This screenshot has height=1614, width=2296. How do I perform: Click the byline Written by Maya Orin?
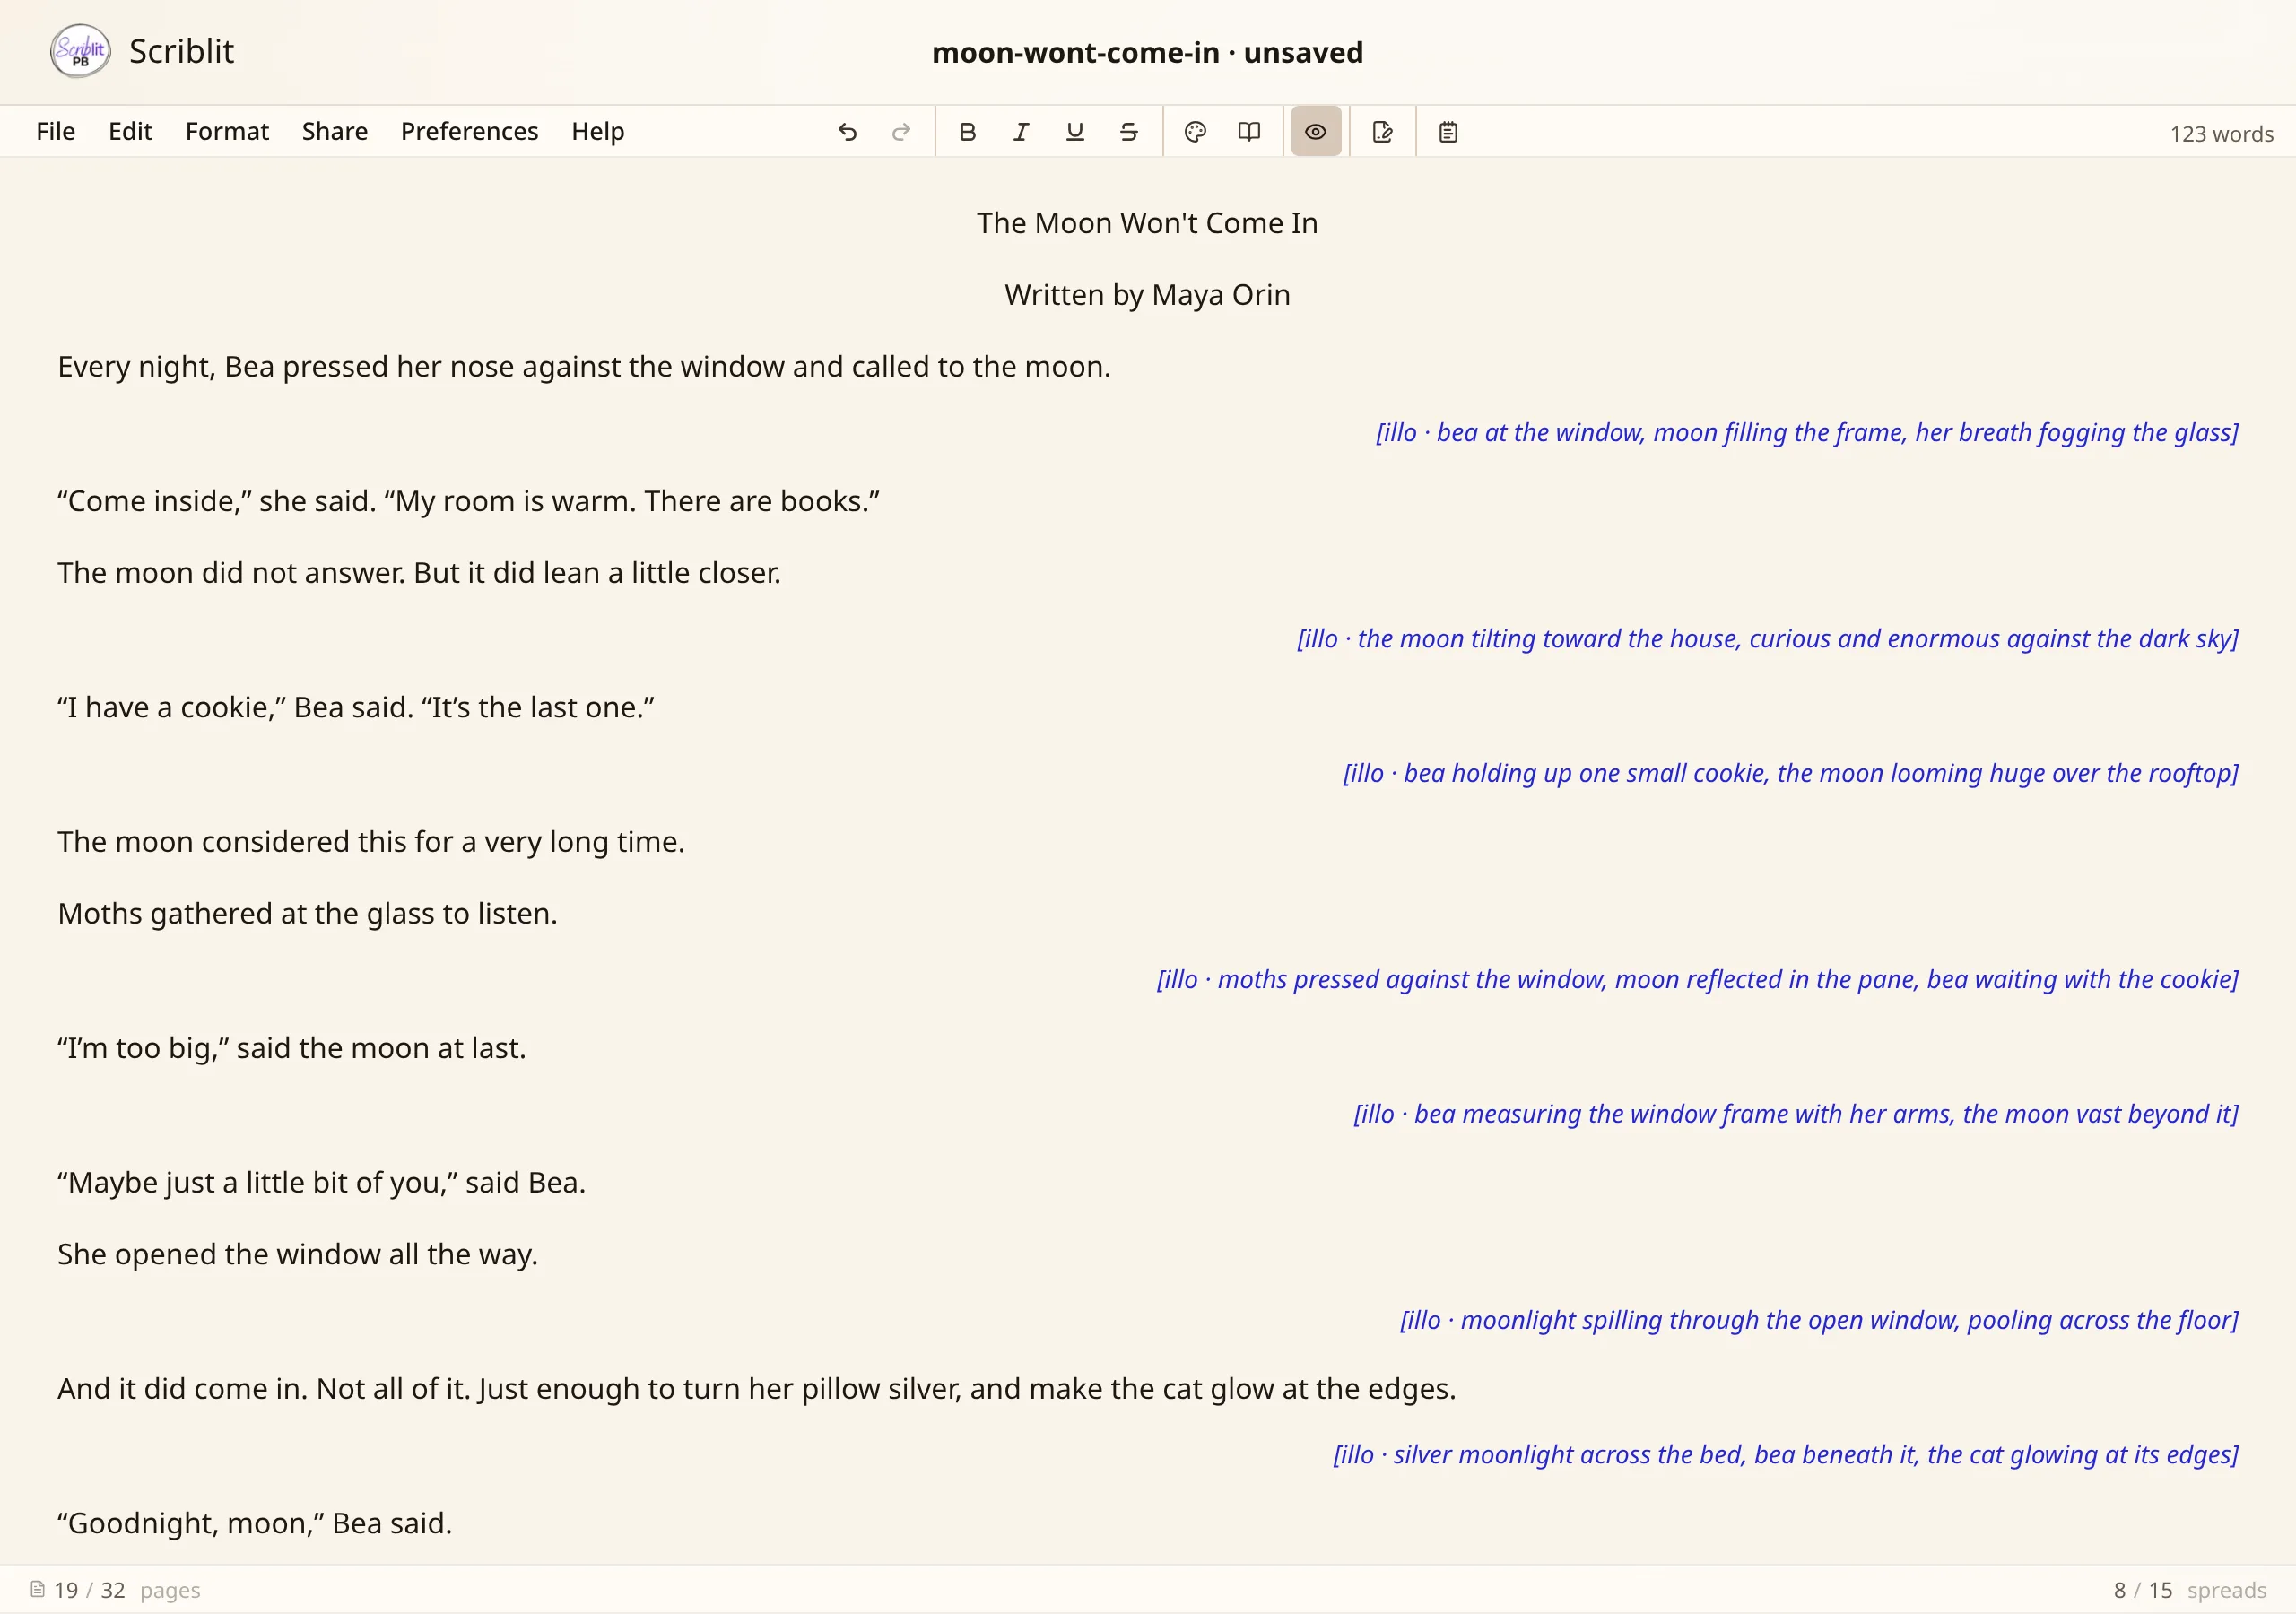coord(1147,295)
